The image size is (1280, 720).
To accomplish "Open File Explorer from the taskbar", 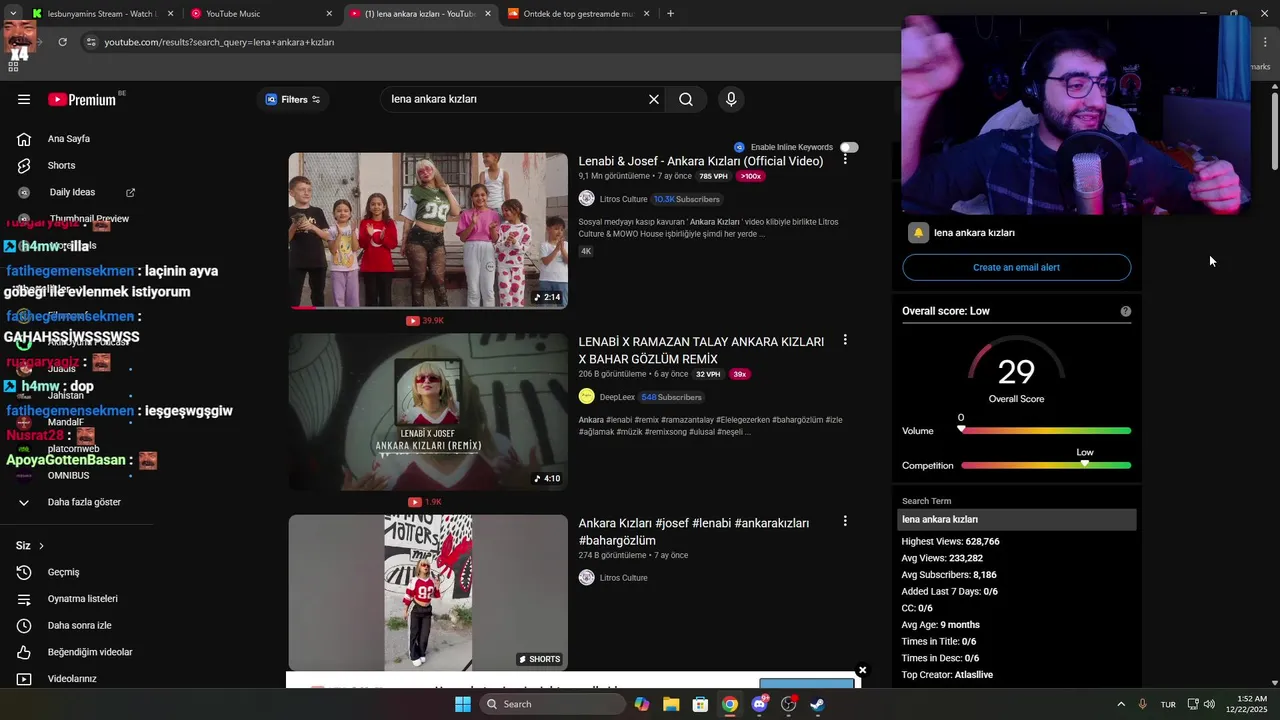I will (x=671, y=704).
